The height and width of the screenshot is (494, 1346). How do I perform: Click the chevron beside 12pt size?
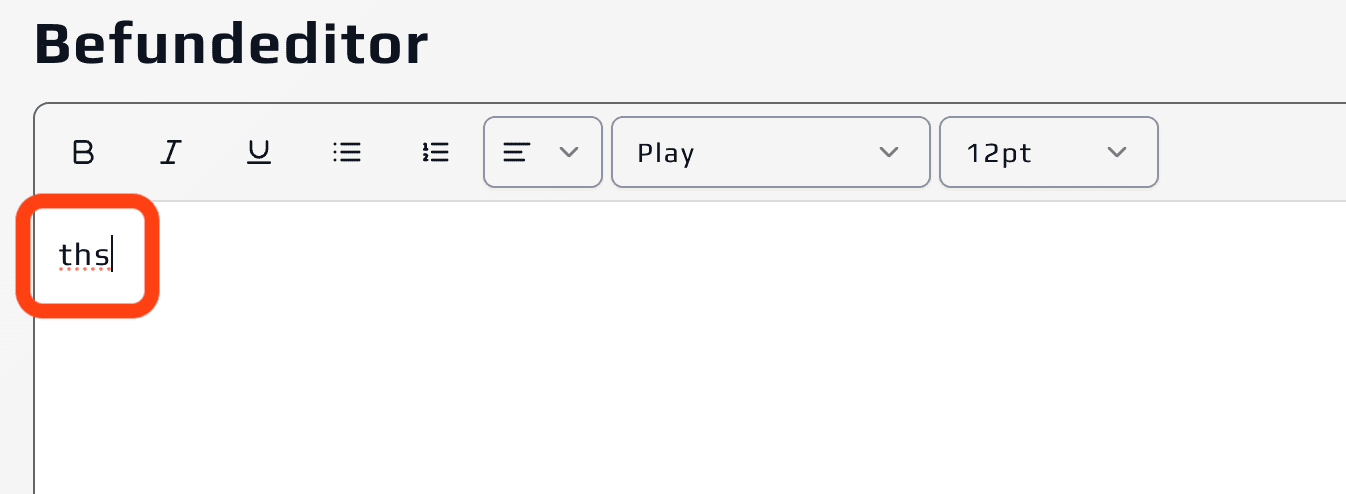1117,152
